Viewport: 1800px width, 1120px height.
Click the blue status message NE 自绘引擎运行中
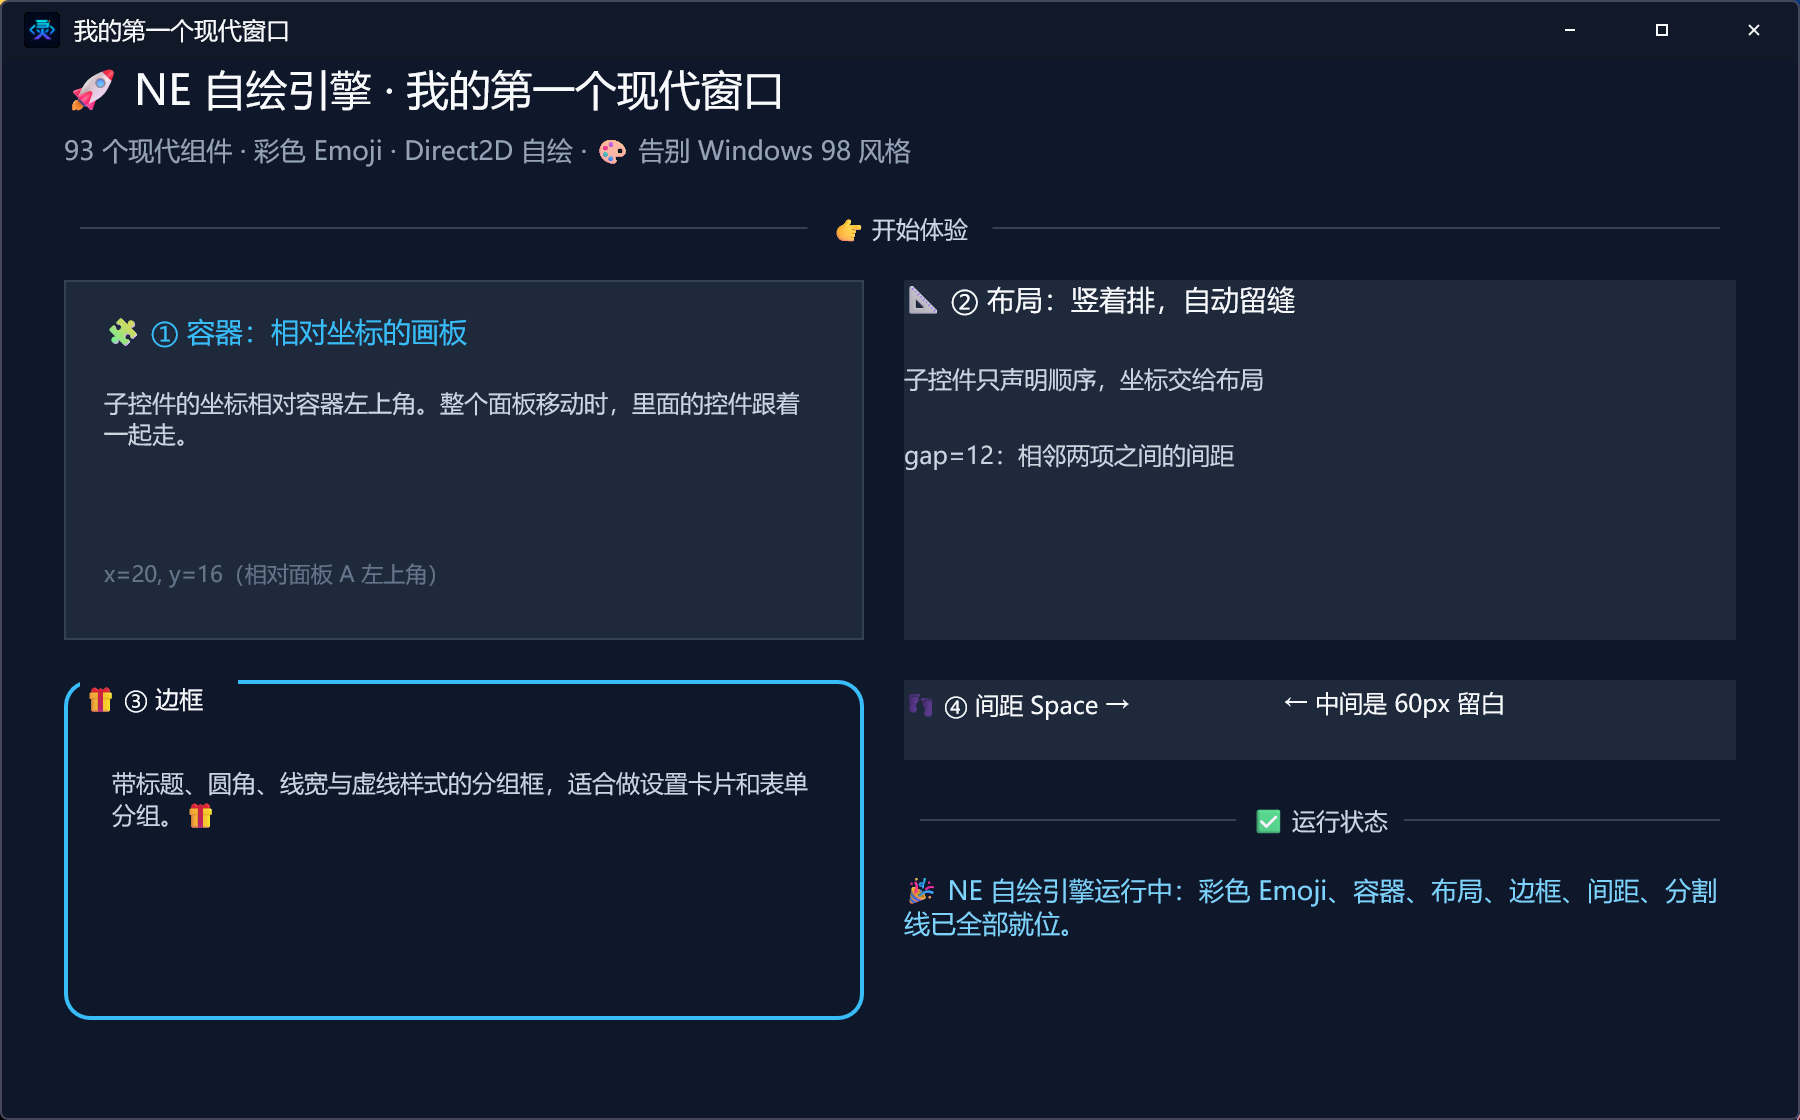point(1310,907)
